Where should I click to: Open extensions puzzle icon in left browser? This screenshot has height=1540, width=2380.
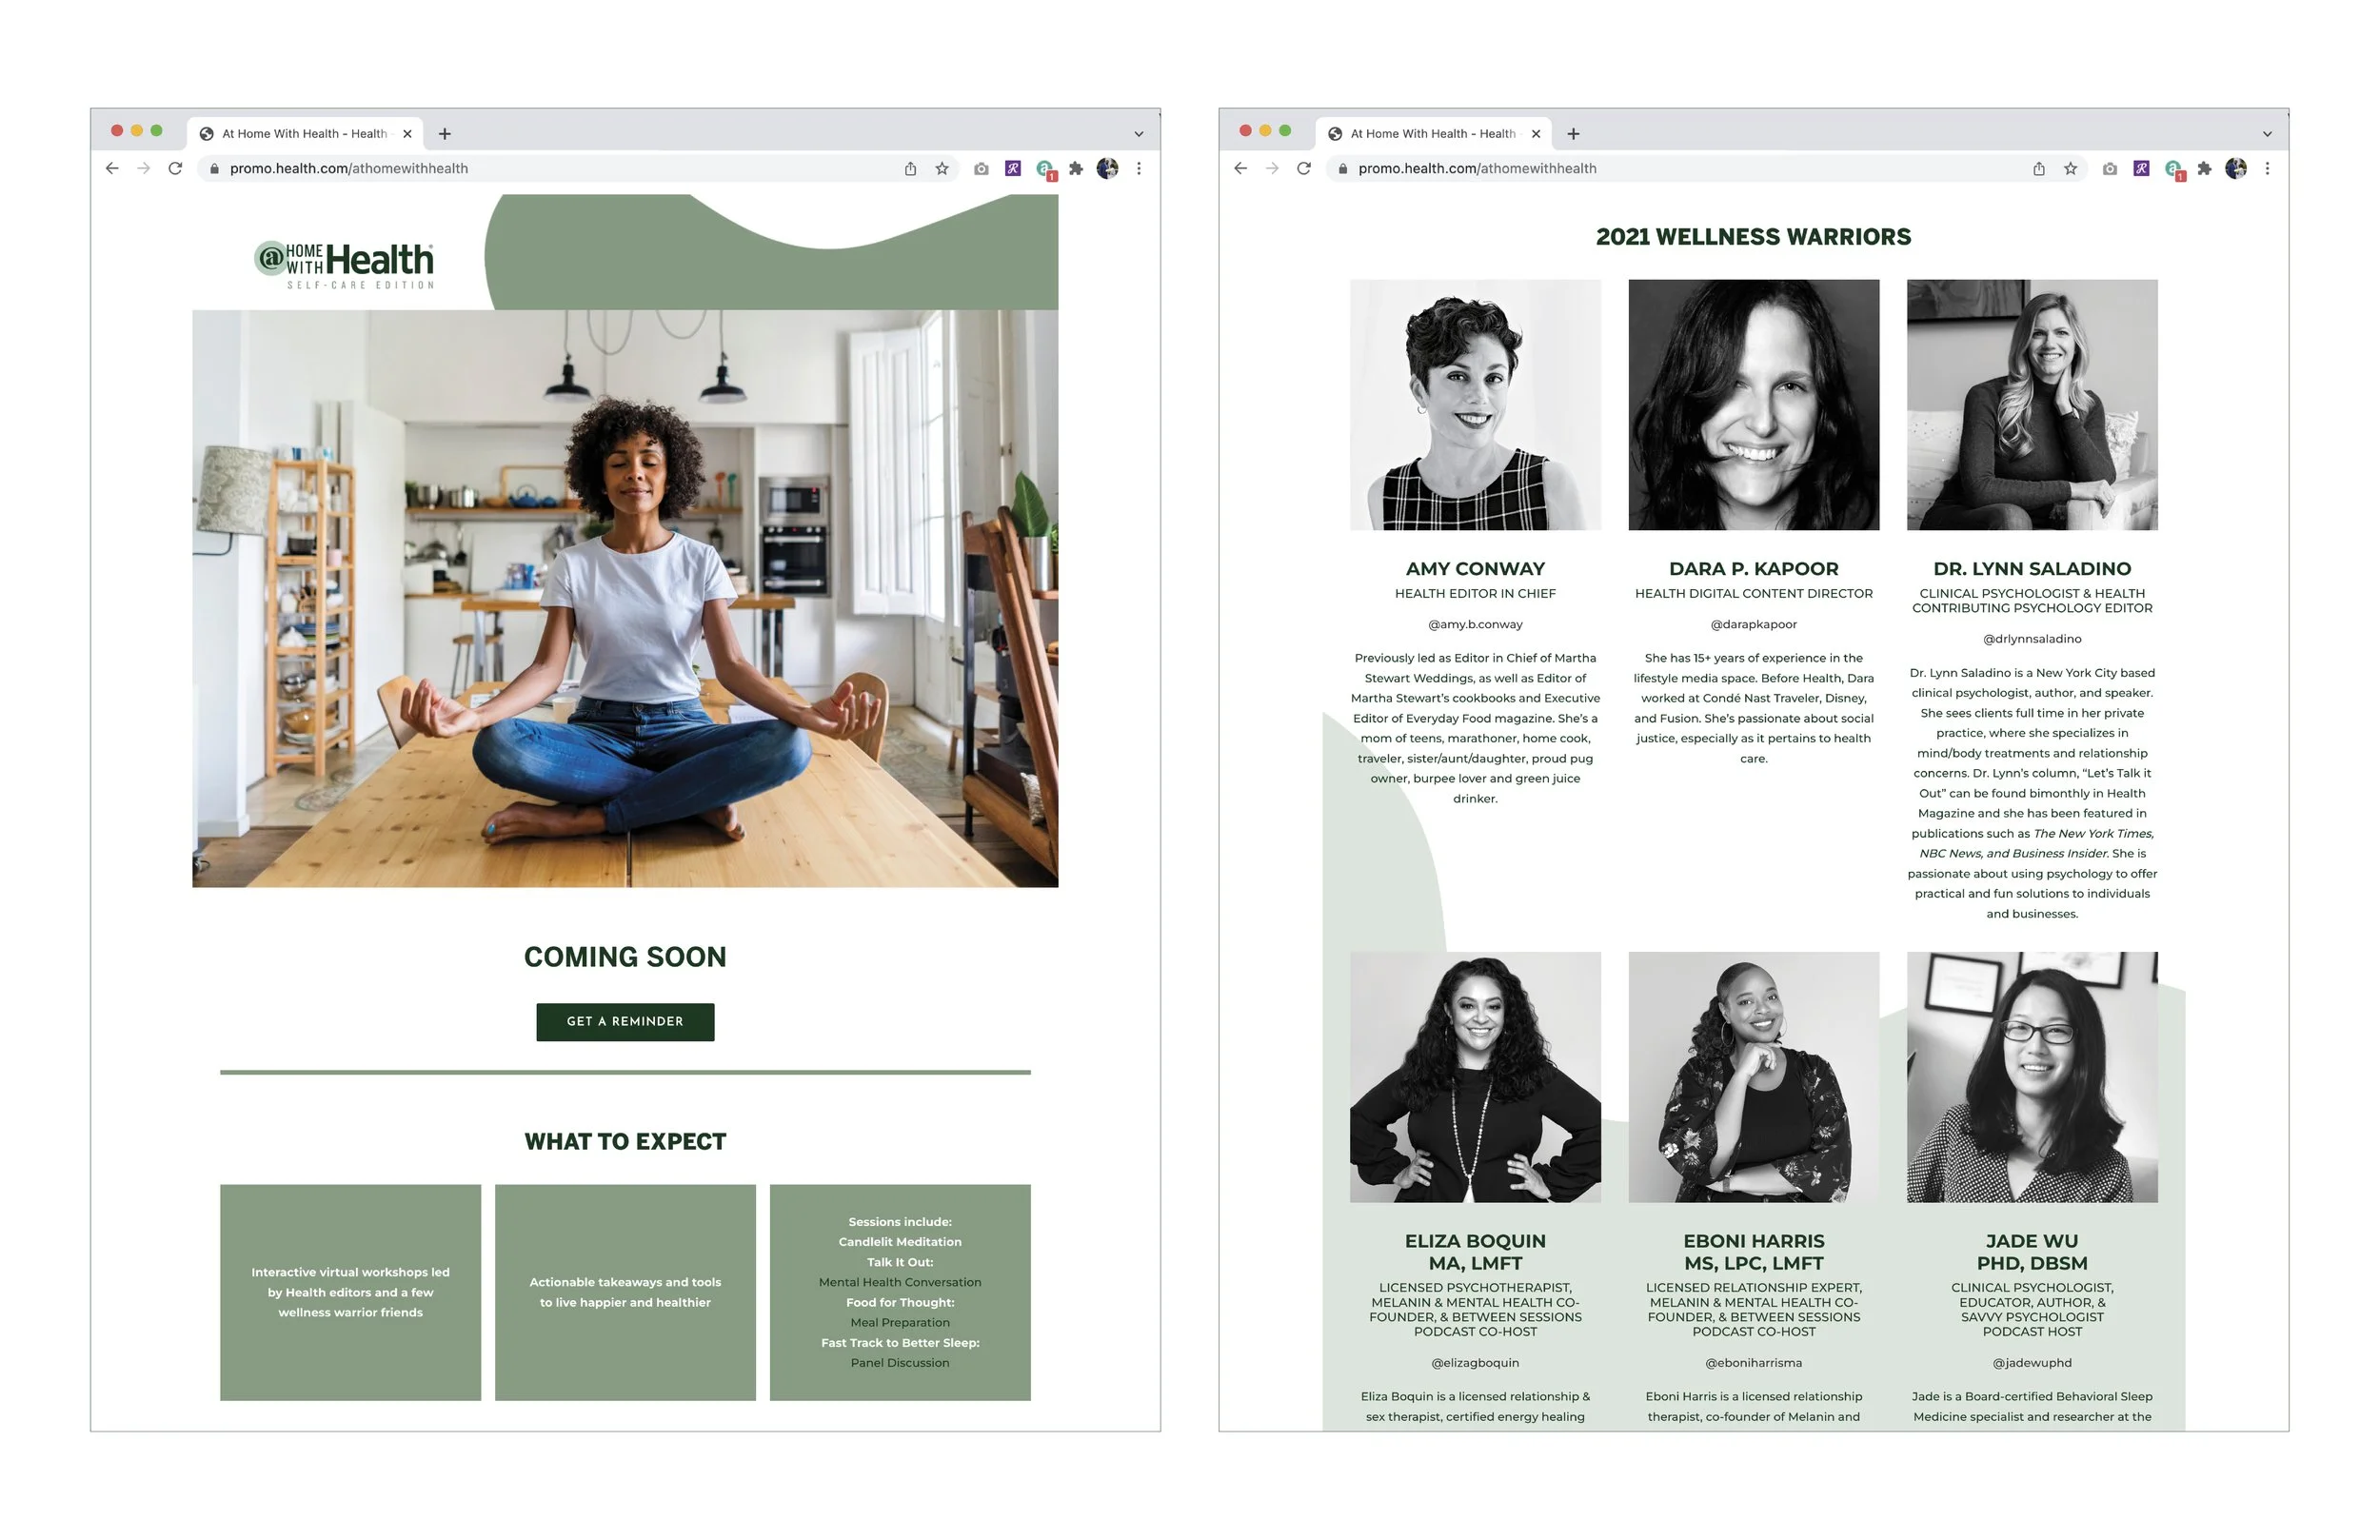pyautogui.click(x=1075, y=168)
